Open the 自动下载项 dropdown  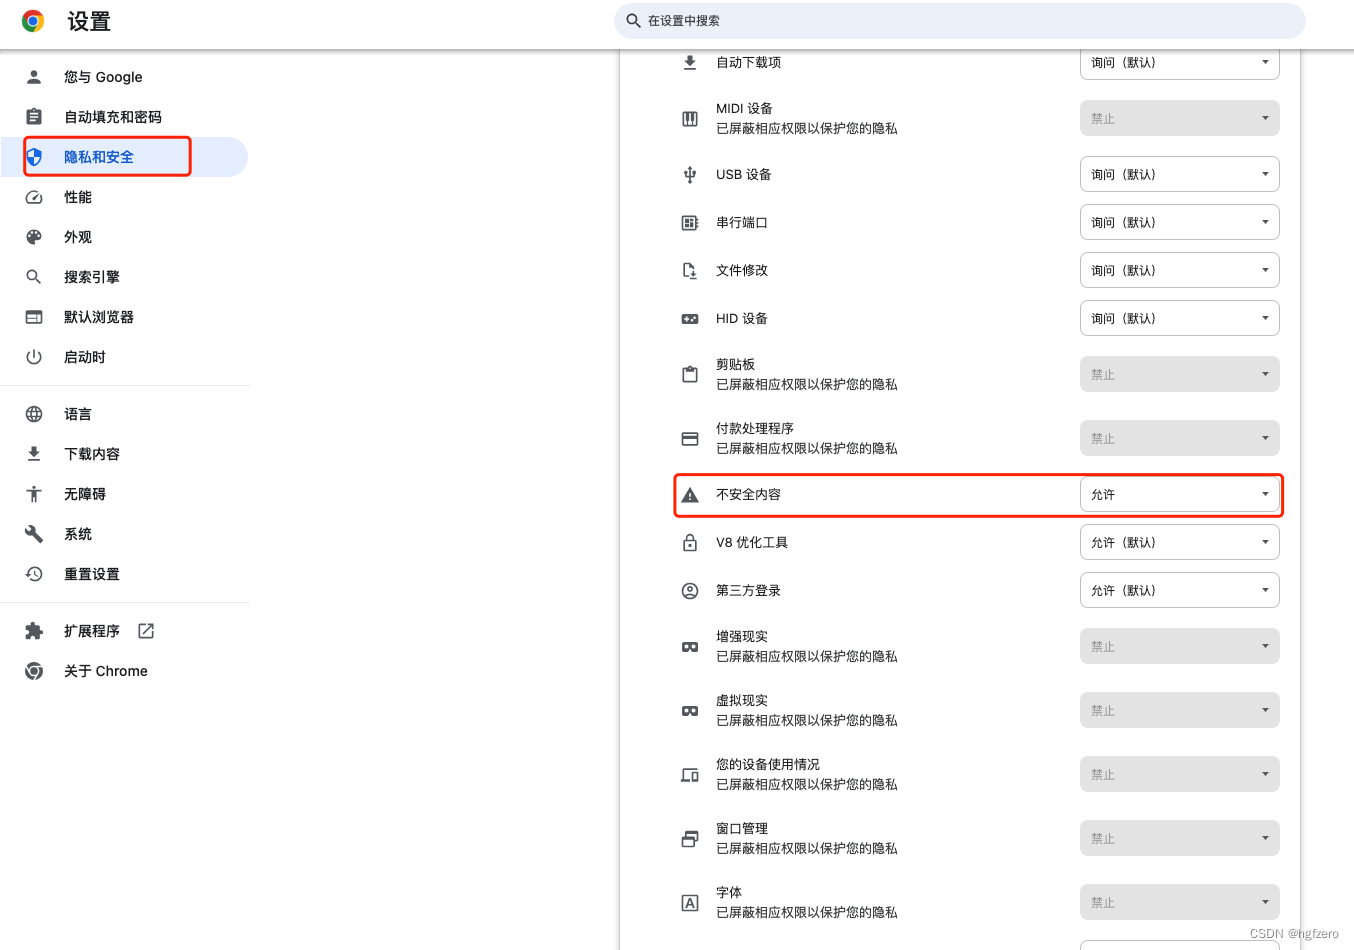pyautogui.click(x=1179, y=63)
